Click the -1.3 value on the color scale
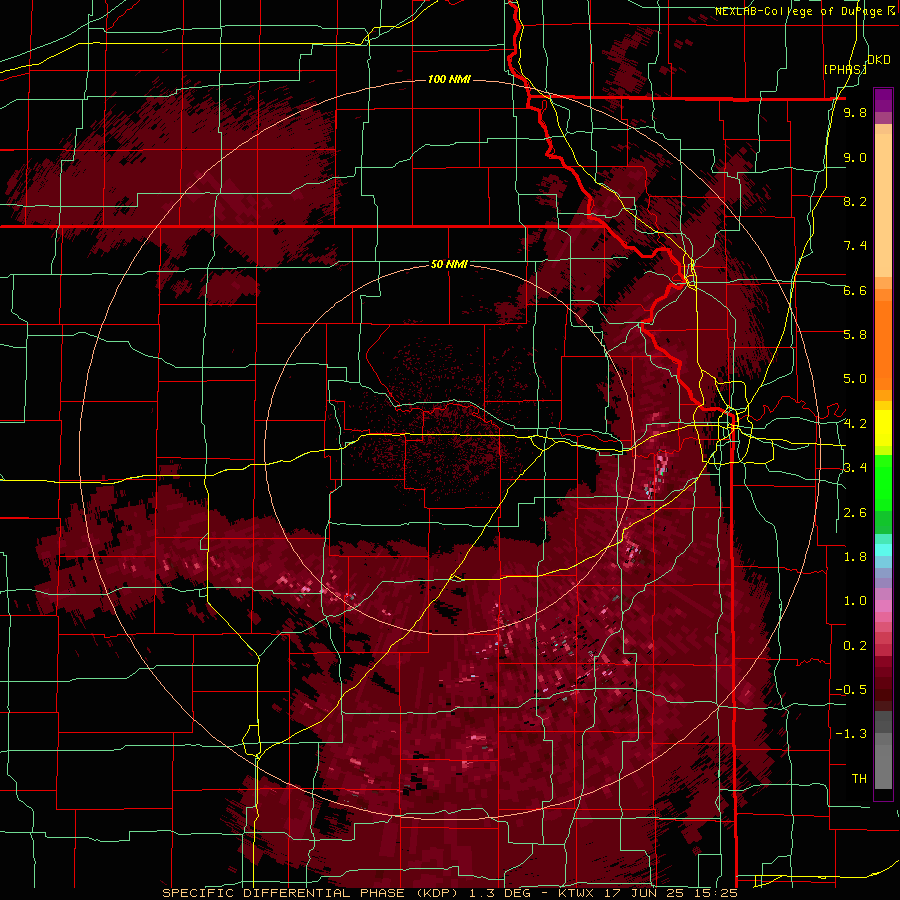This screenshot has height=900, width=900. pos(851,734)
